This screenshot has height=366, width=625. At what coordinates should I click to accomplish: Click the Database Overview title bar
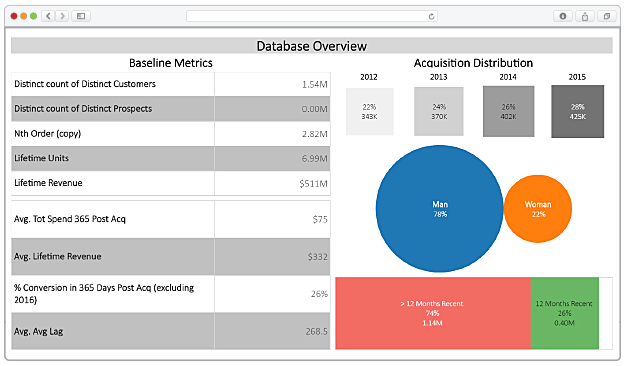pos(312,46)
